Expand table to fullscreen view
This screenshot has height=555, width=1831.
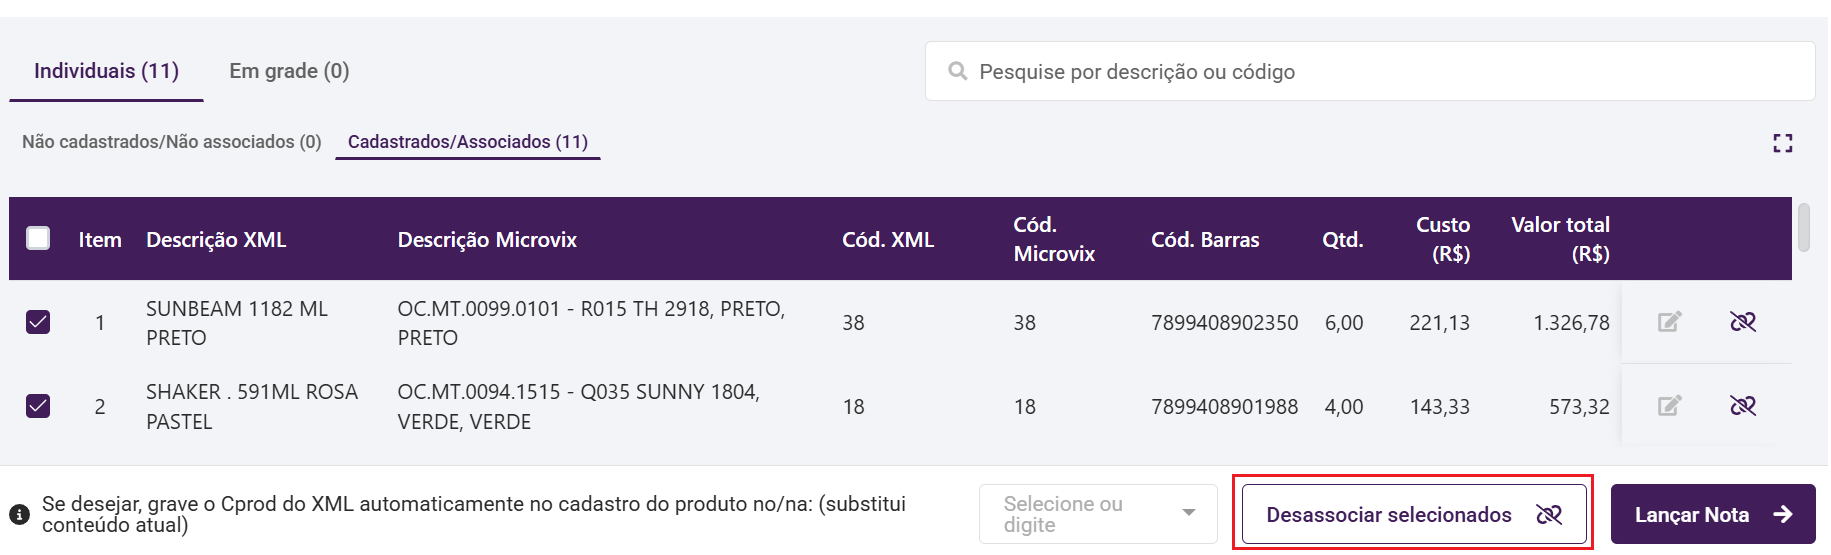click(1782, 143)
